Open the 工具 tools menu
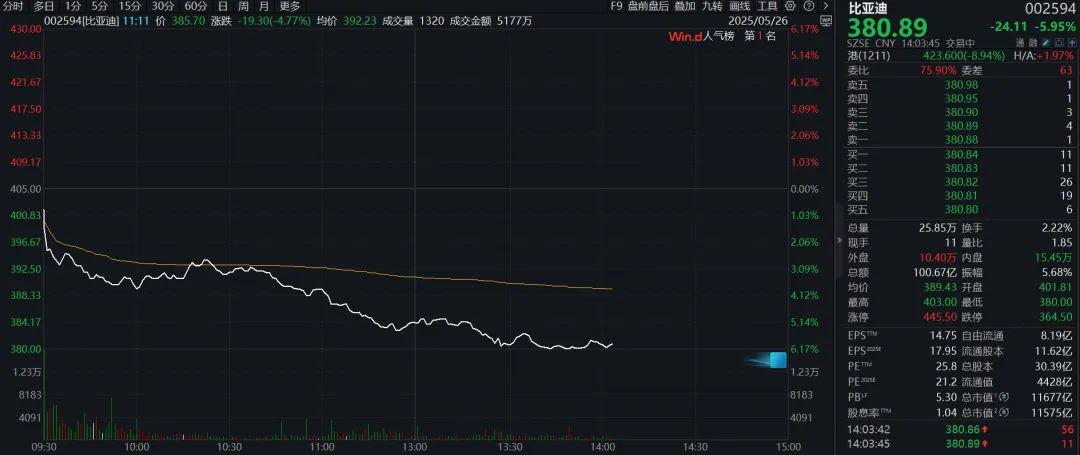Viewport: 1080px width, 455px height. click(767, 6)
